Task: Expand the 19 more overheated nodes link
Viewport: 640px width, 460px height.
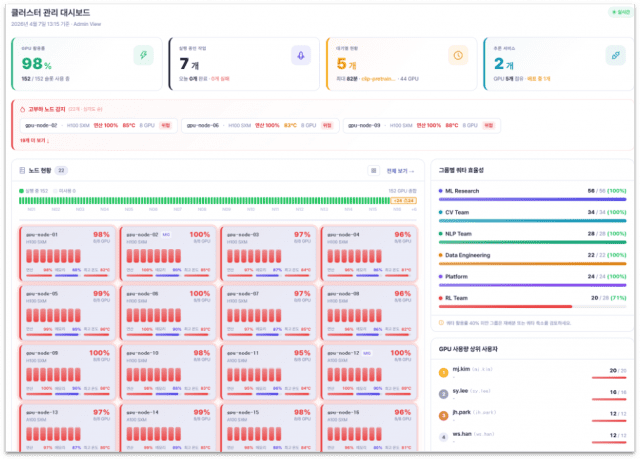Action: (35, 141)
